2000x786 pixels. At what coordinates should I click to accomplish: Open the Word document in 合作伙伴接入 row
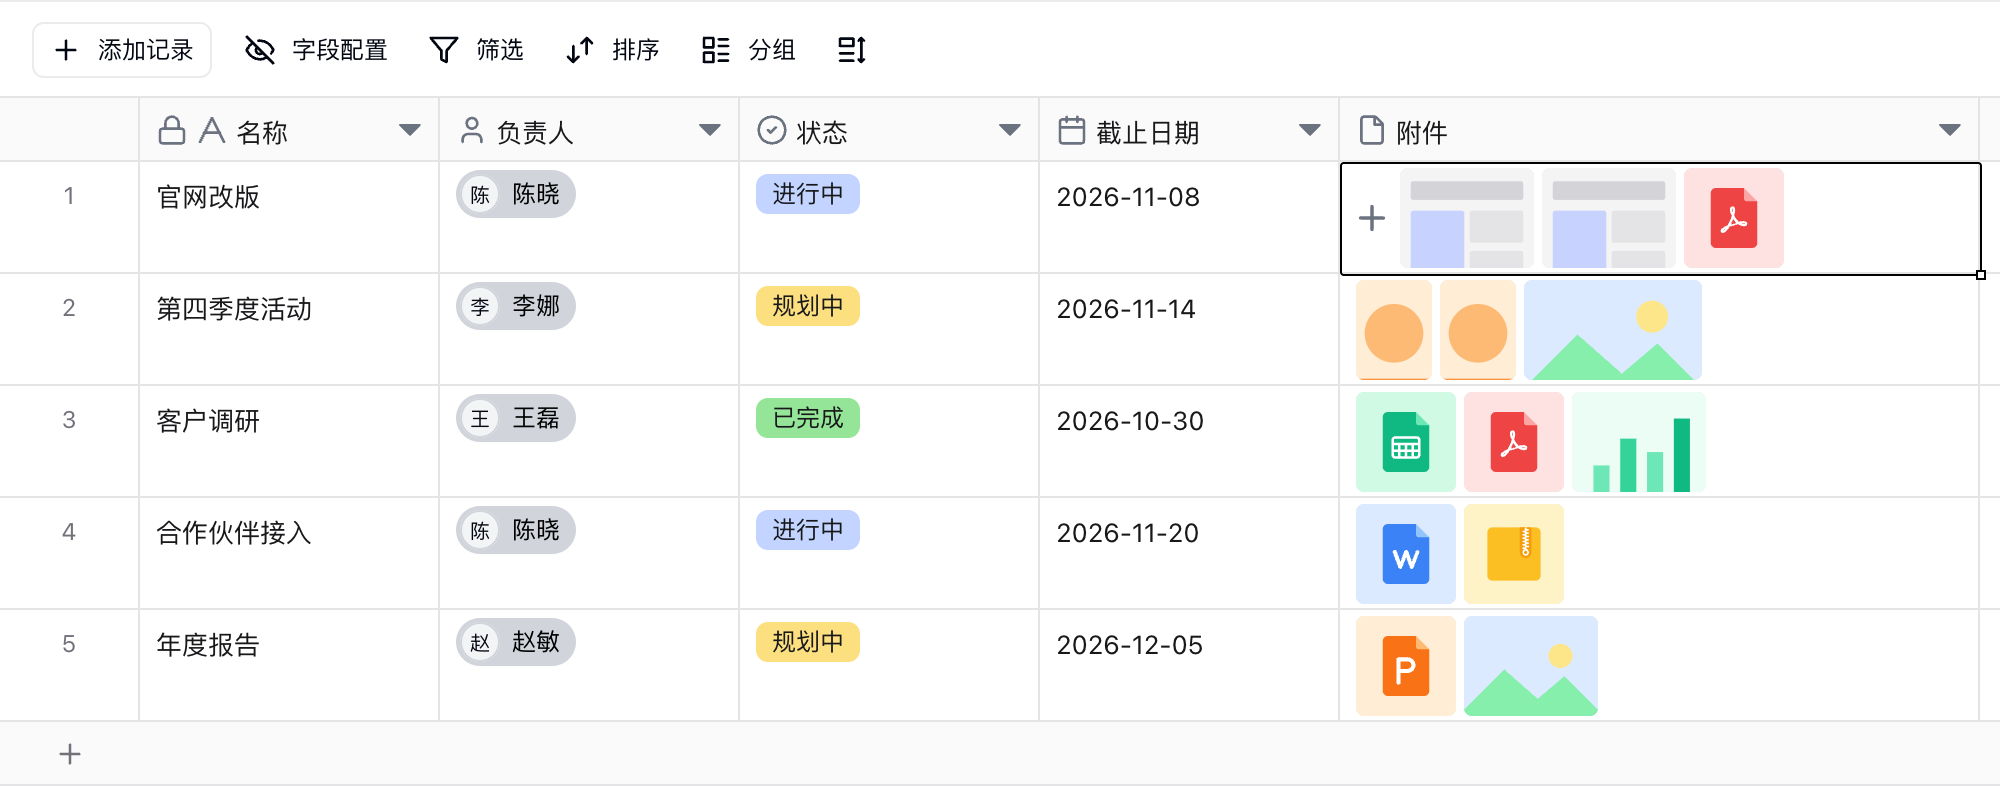click(x=1406, y=554)
